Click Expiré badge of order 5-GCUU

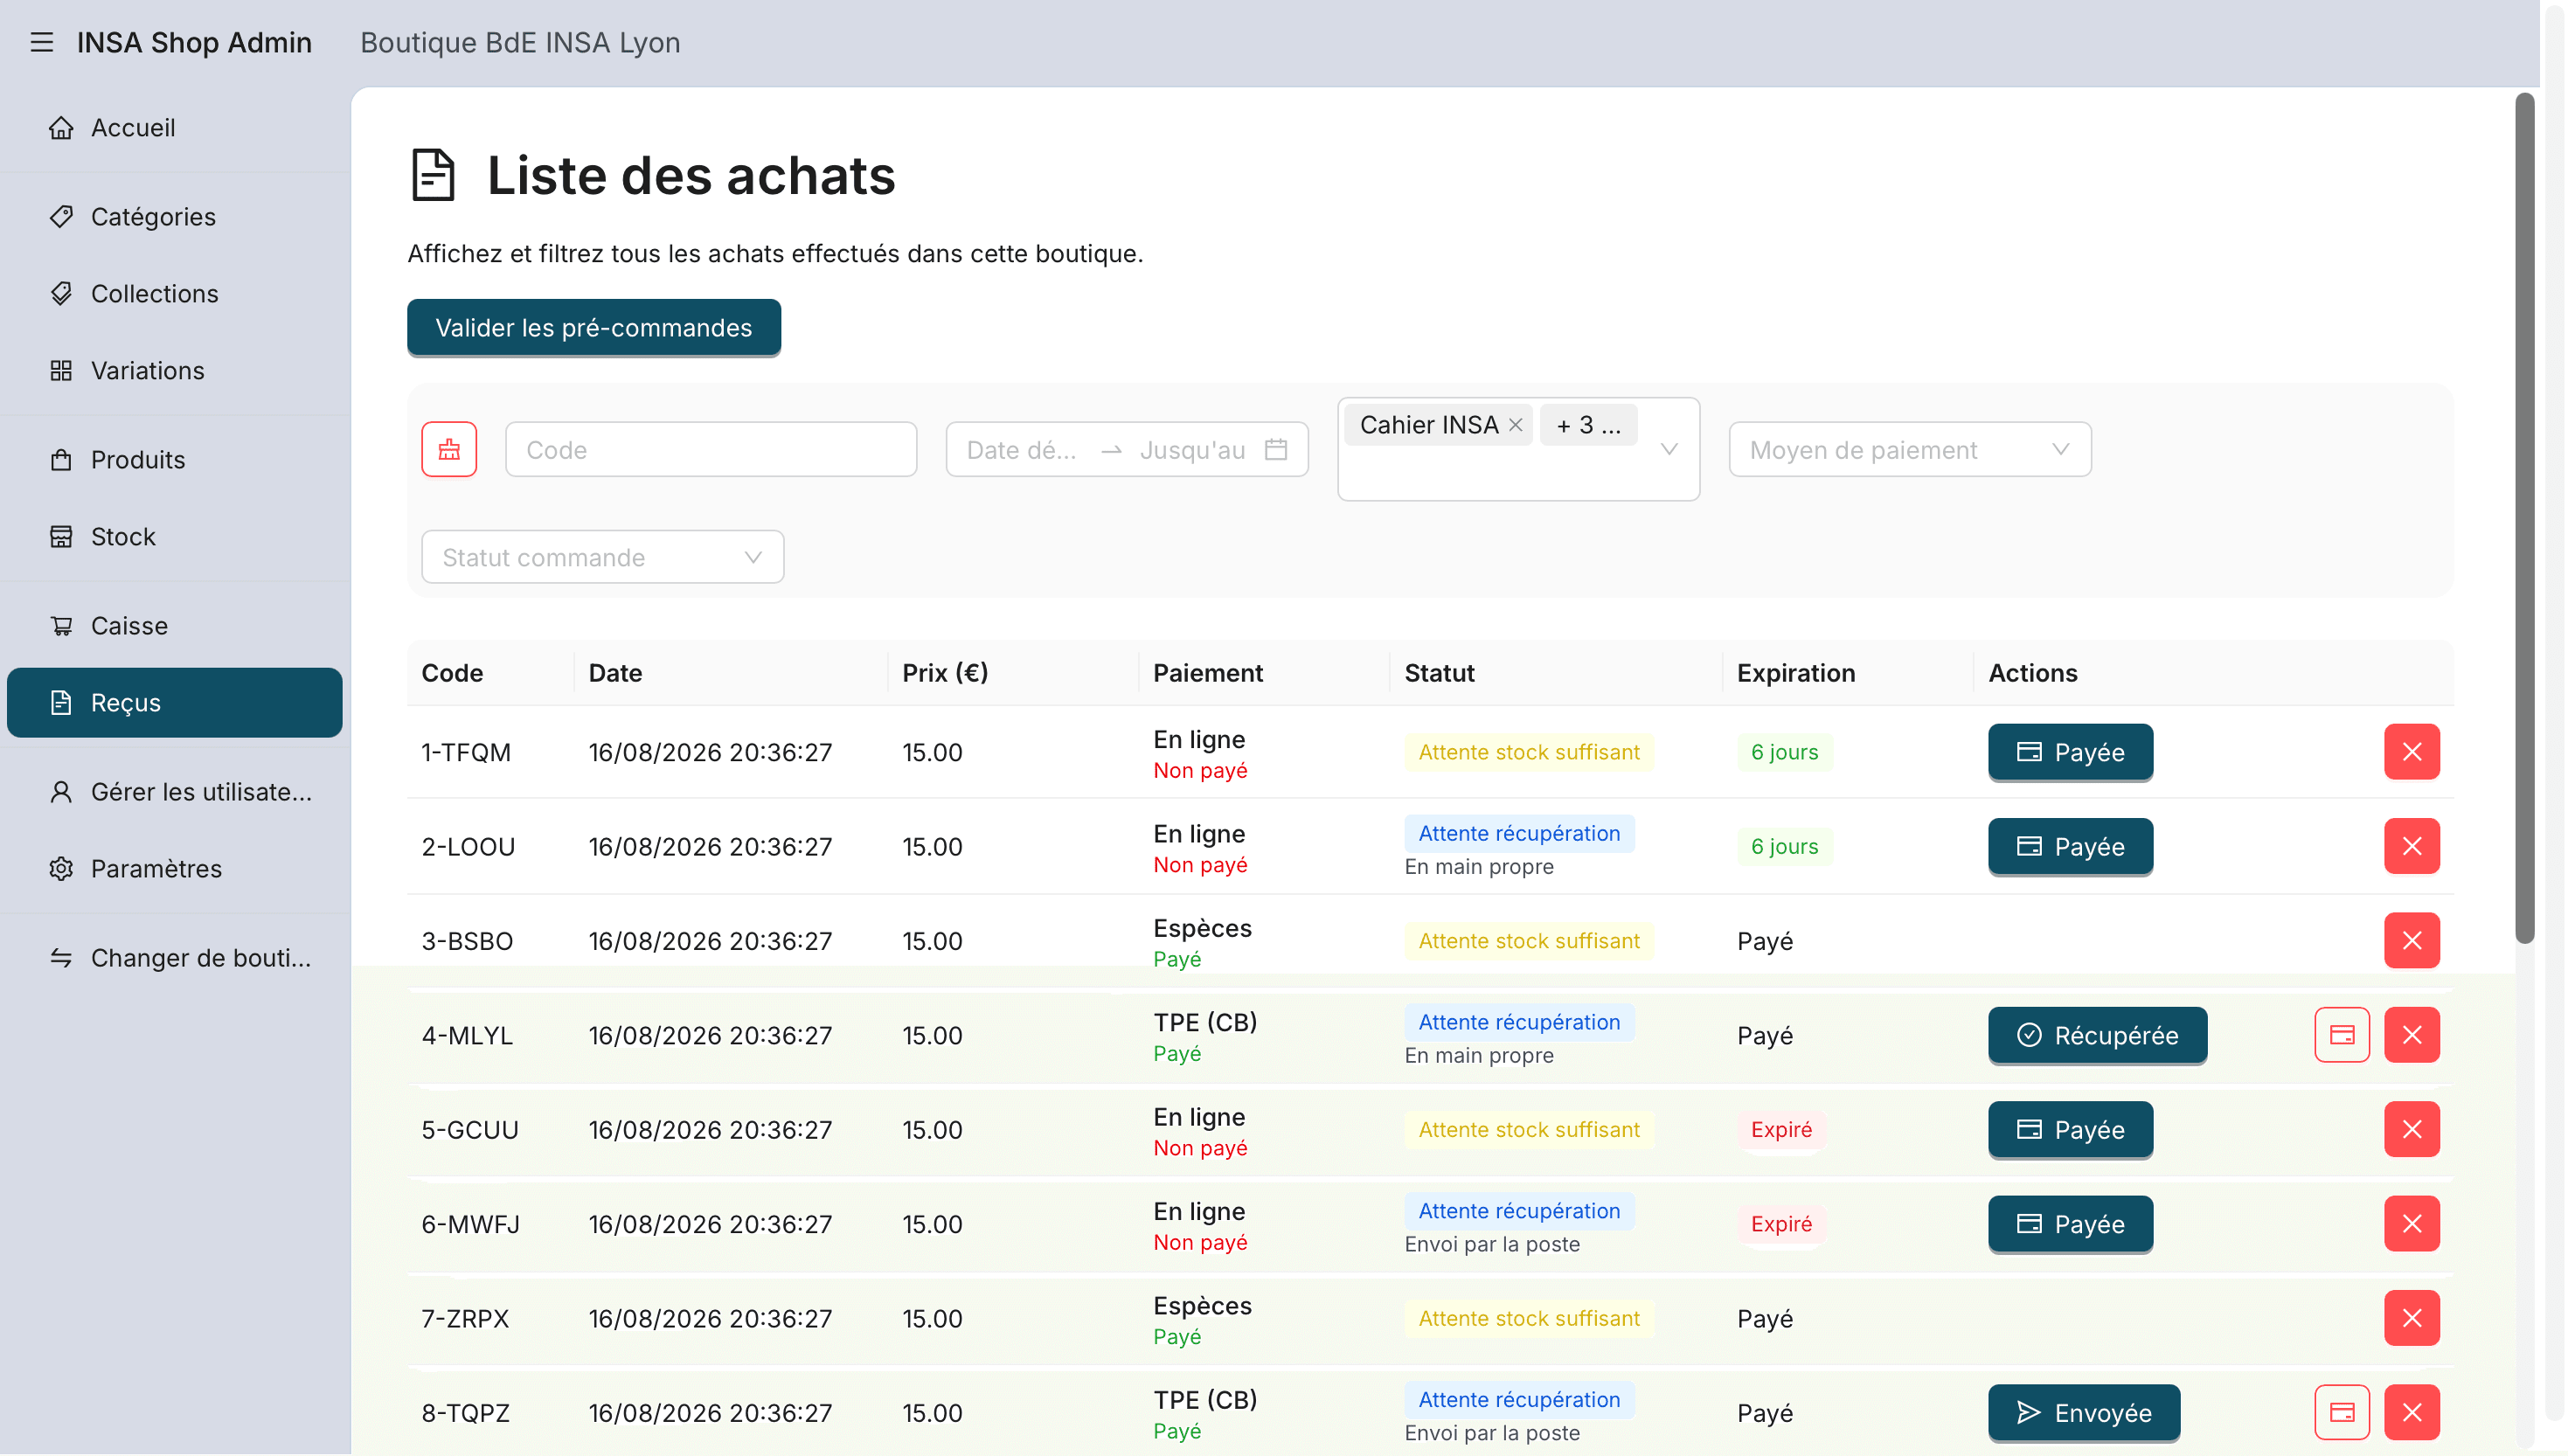[1781, 1130]
